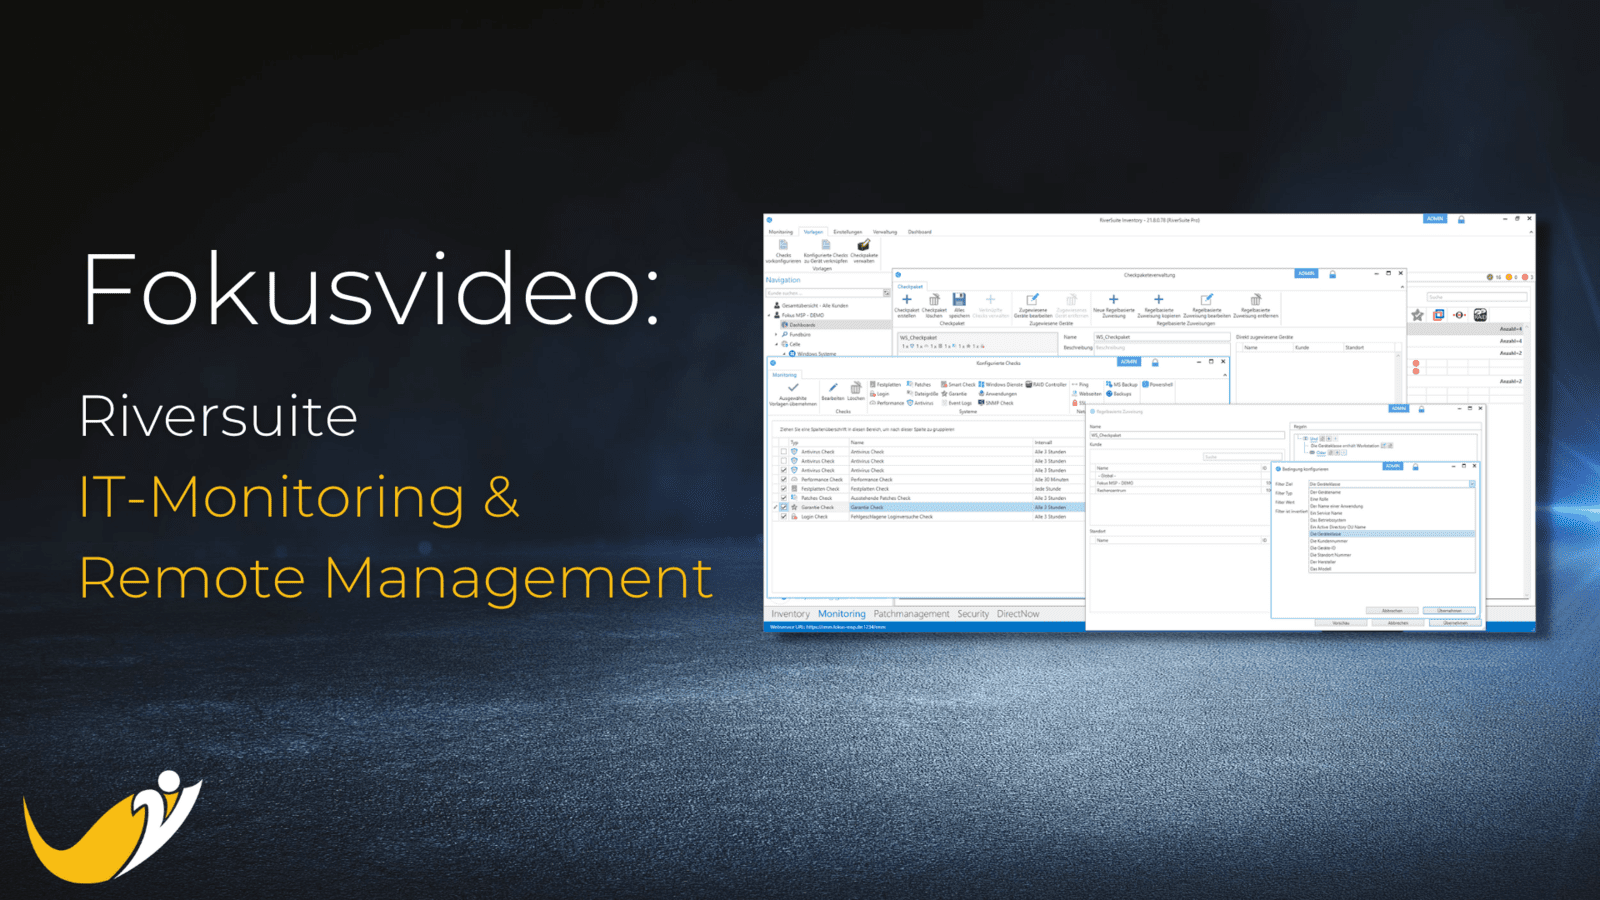Screen dimensions: 1600x900
Task: Click Zugewiesene Geräte bearbeiten icon
Action: click(1032, 299)
